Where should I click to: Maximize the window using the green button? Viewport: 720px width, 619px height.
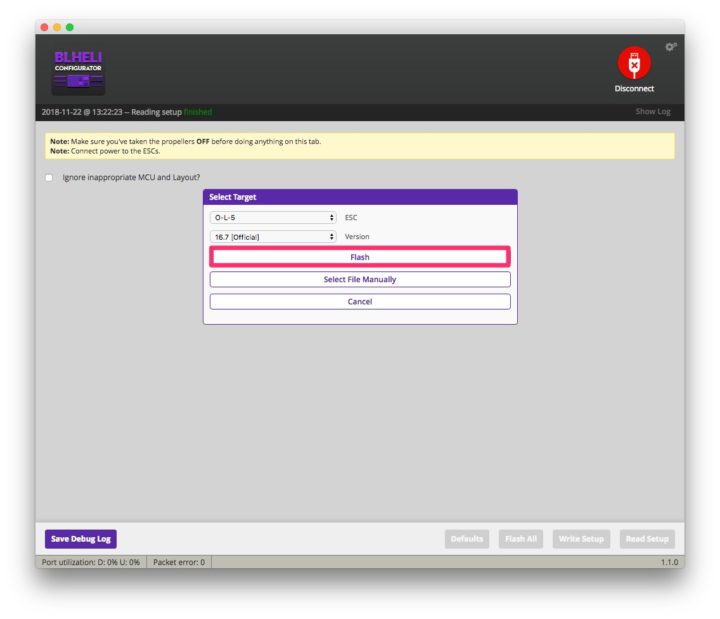click(x=70, y=26)
